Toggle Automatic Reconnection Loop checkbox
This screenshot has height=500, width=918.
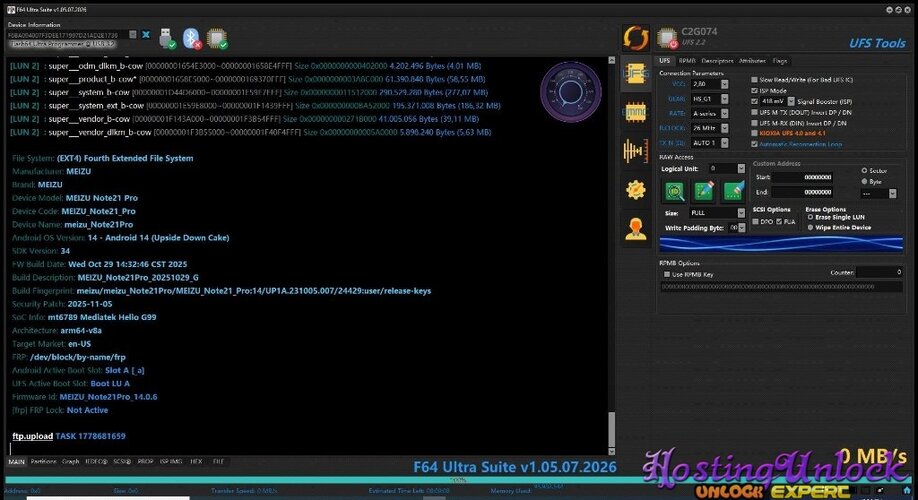[755, 144]
